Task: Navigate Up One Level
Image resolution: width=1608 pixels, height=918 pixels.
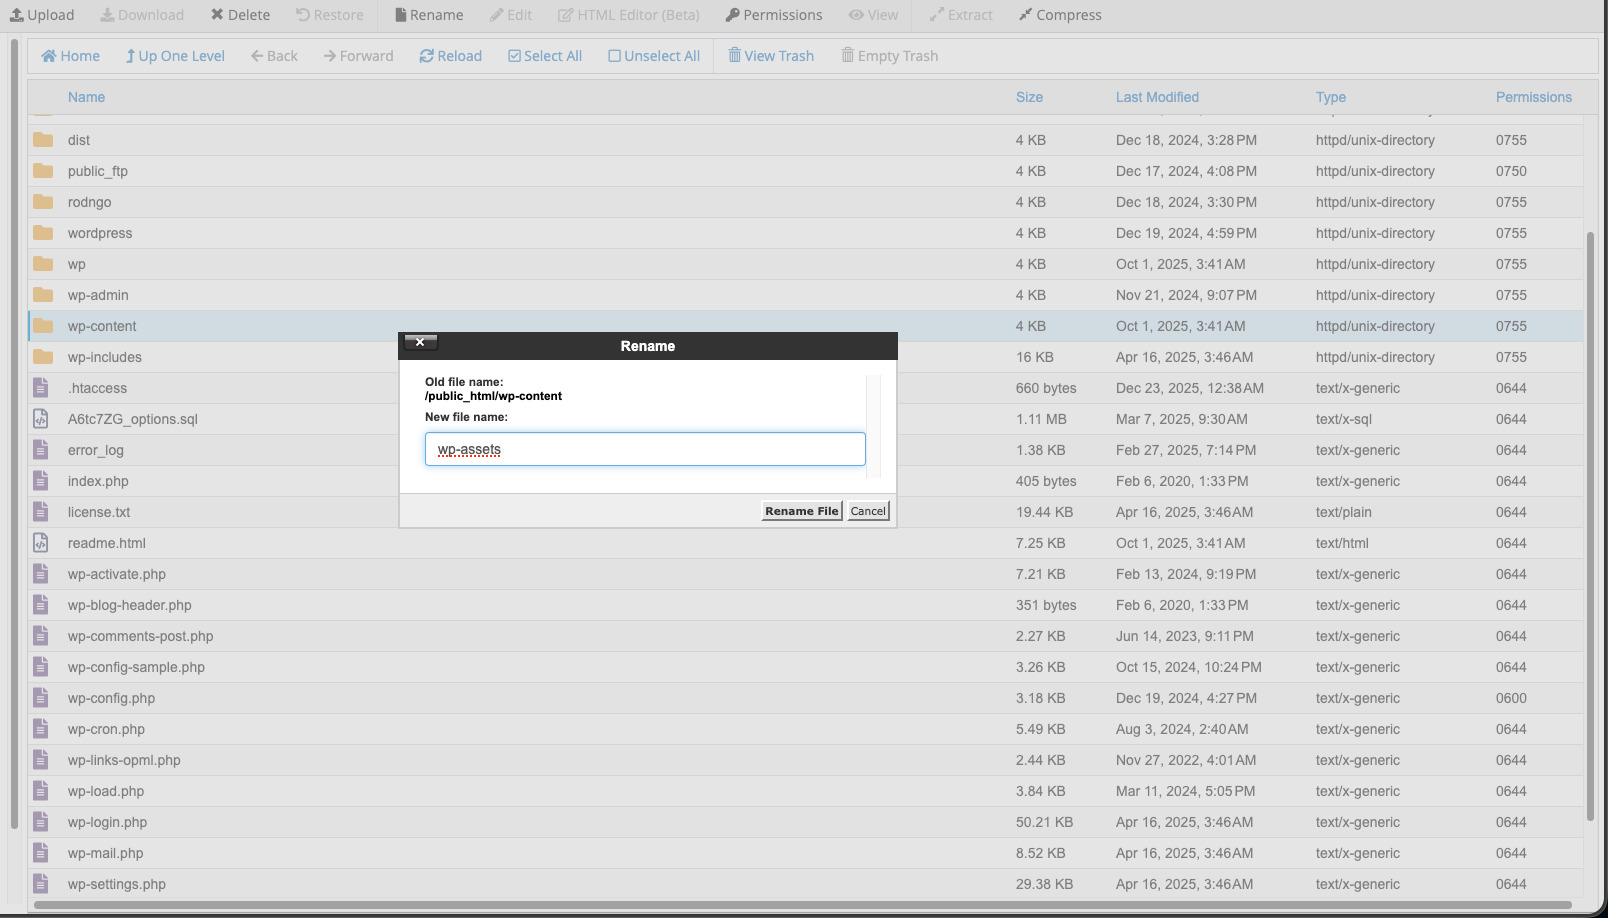Action: coord(174,56)
